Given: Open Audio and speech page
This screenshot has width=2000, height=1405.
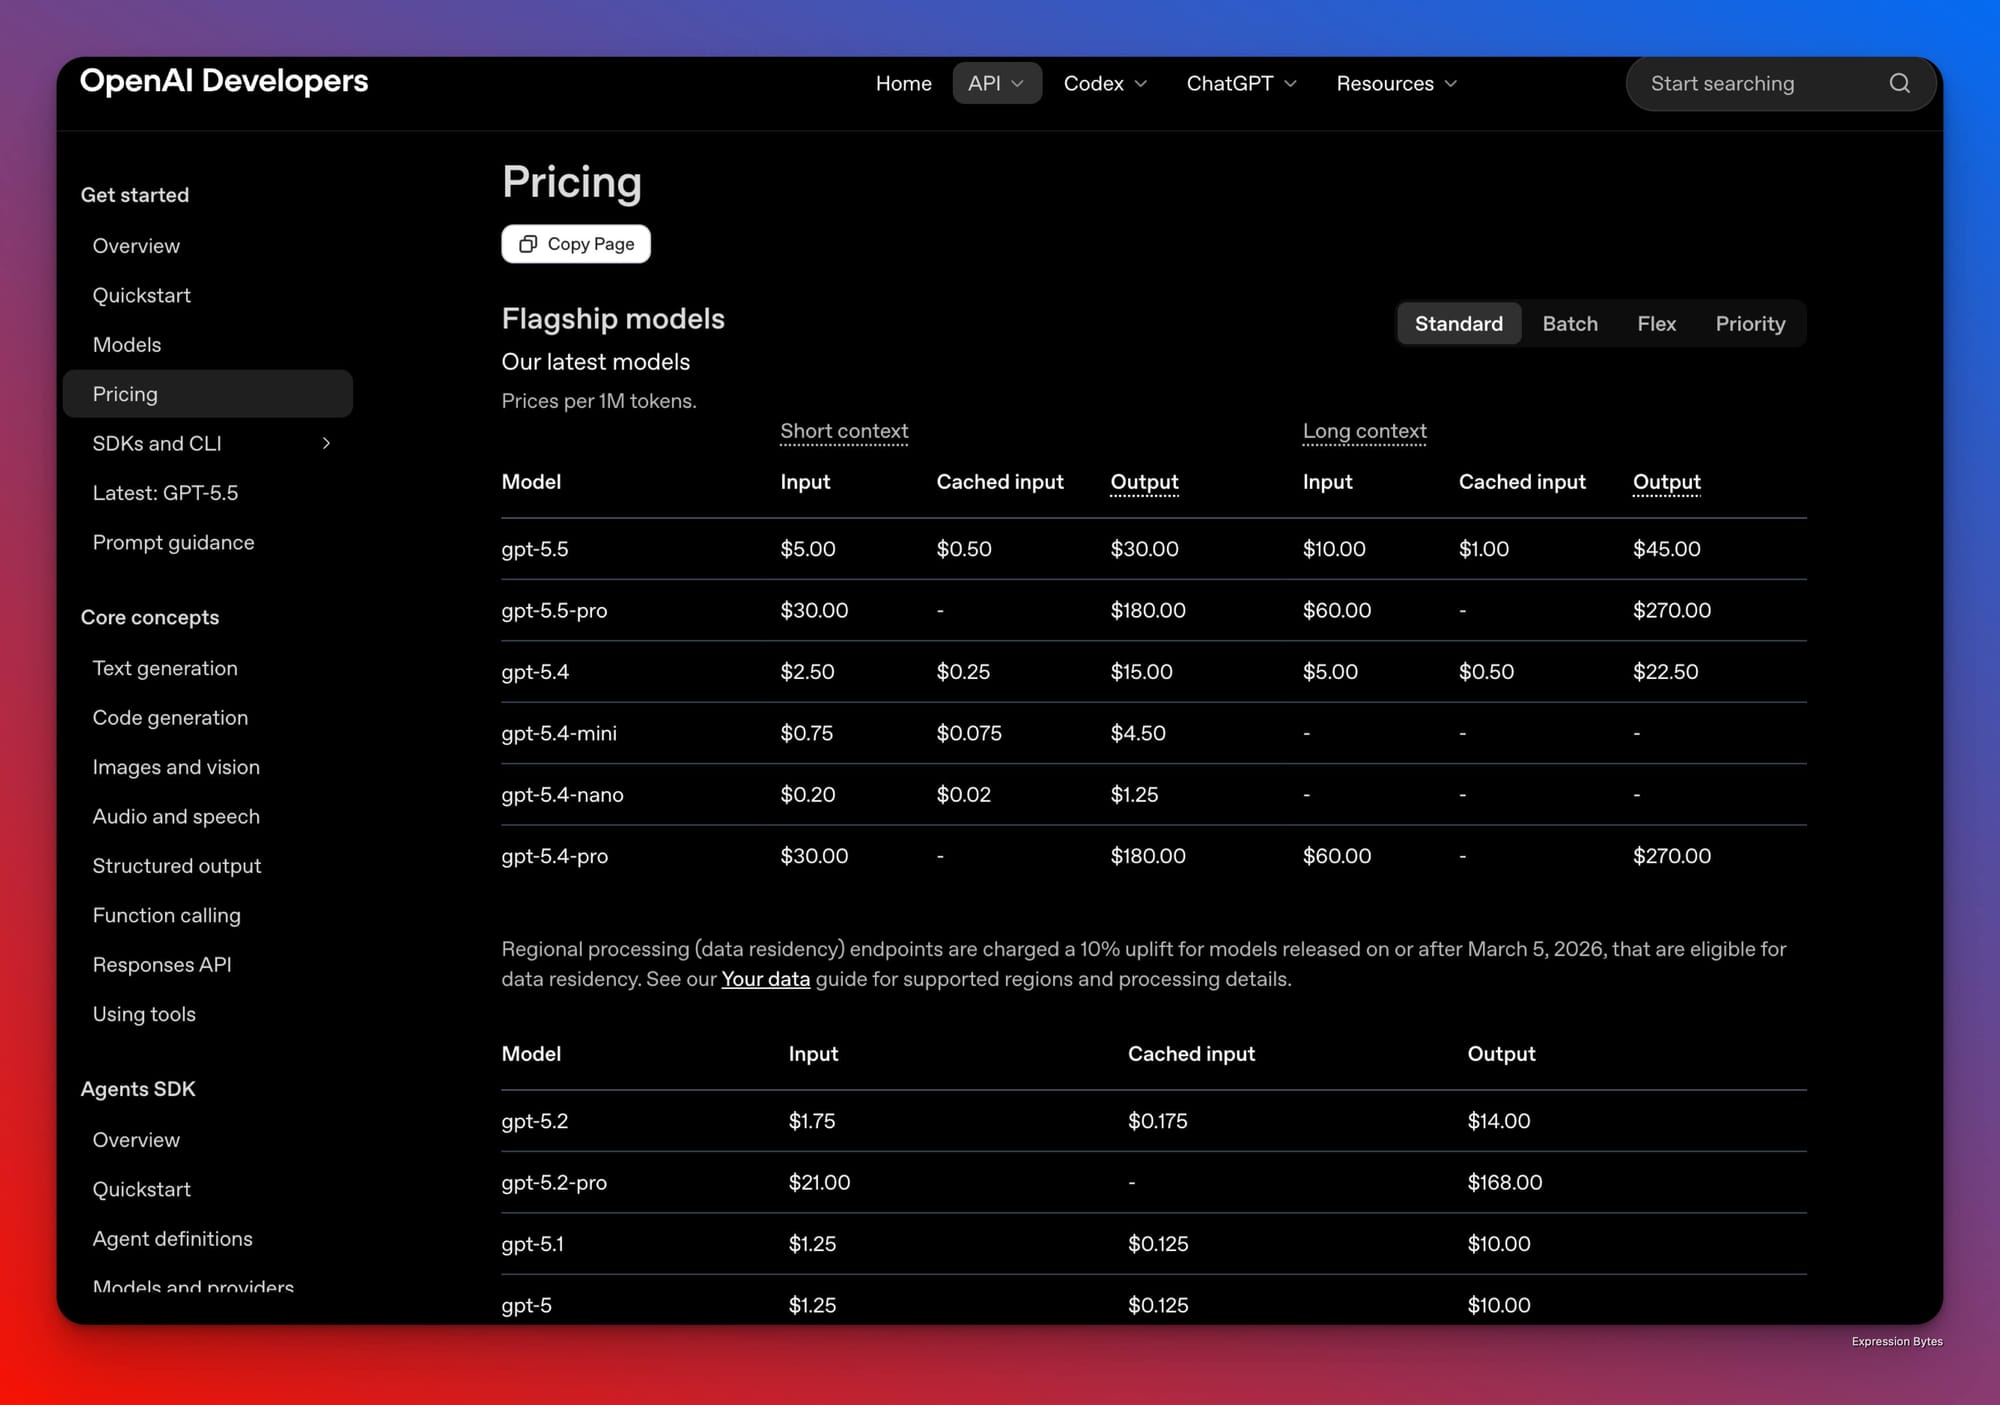Looking at the screenshot, I should 176,817.
